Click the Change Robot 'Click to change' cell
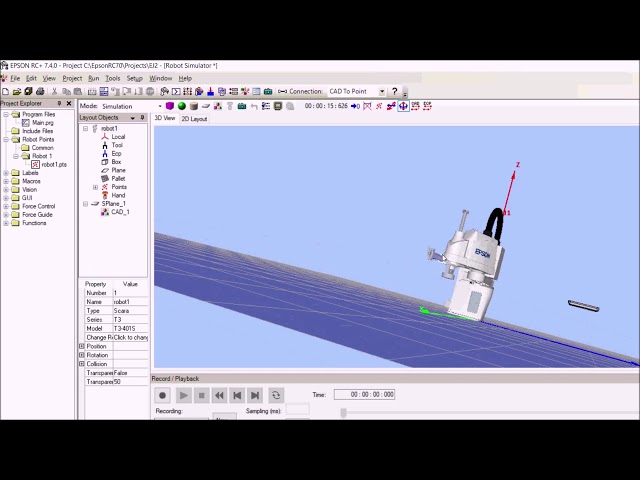Viewport: 640px width, 480px height. [x=131, y=338]
